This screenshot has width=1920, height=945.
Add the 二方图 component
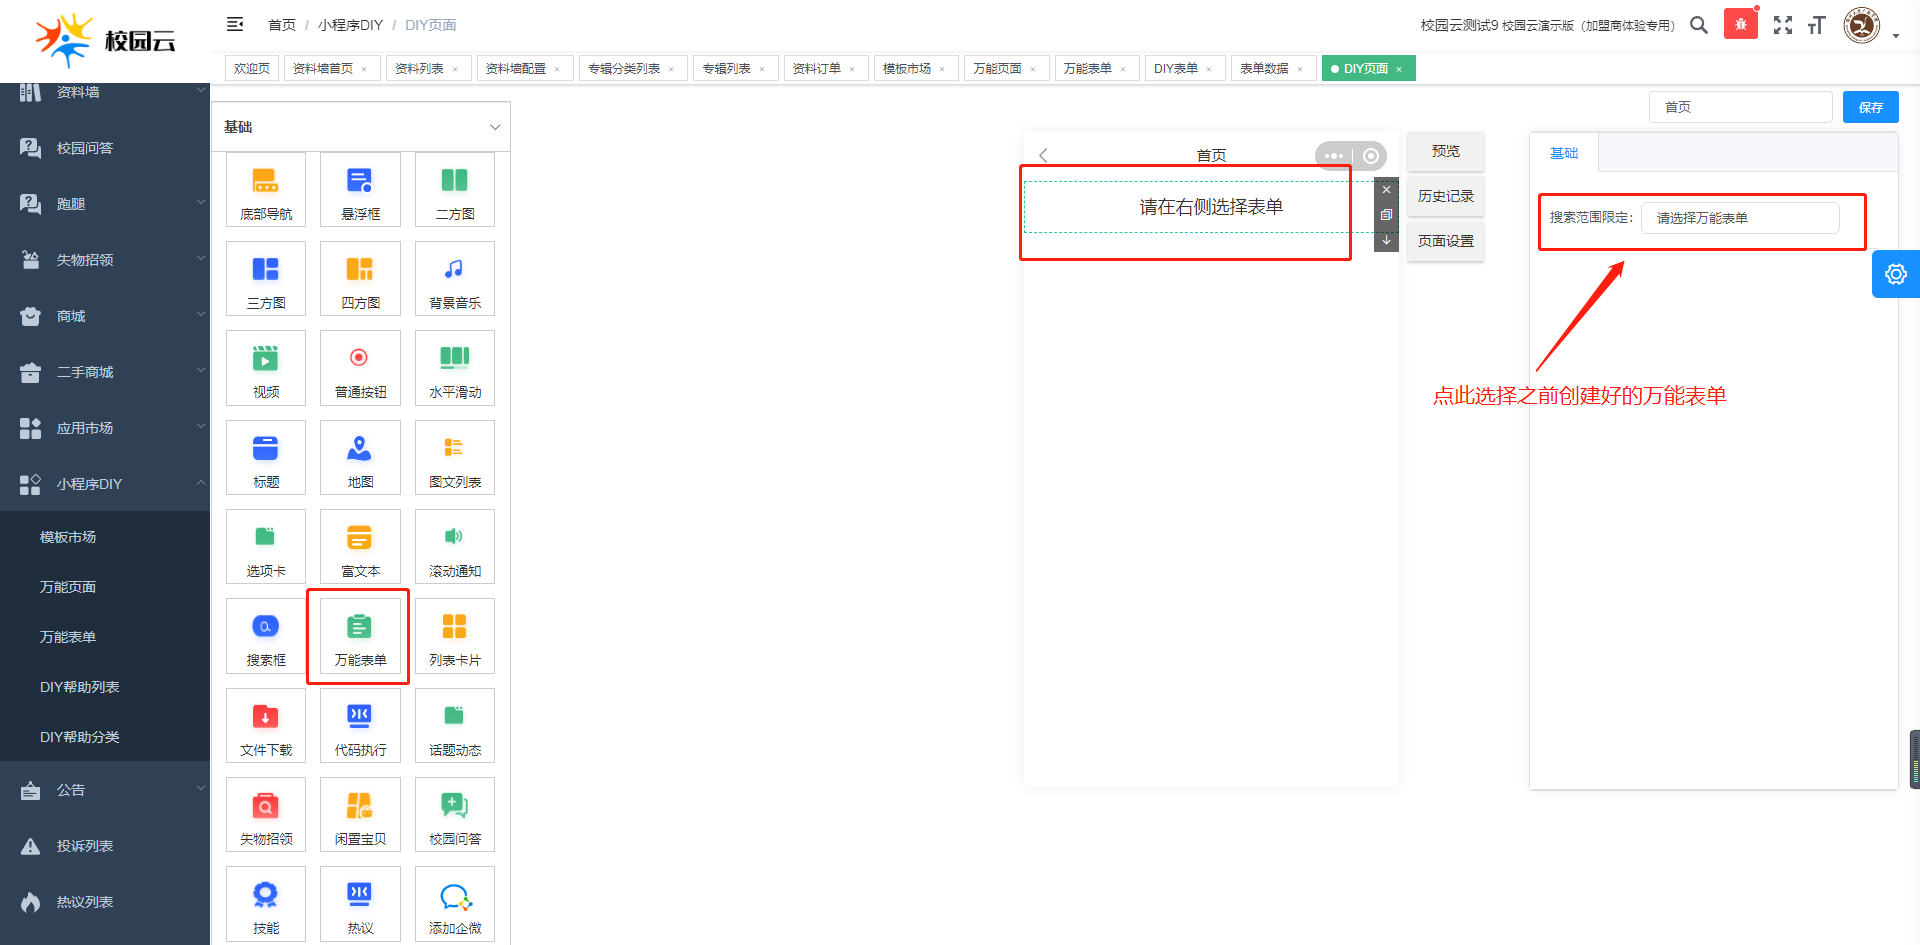coord(455,190)
